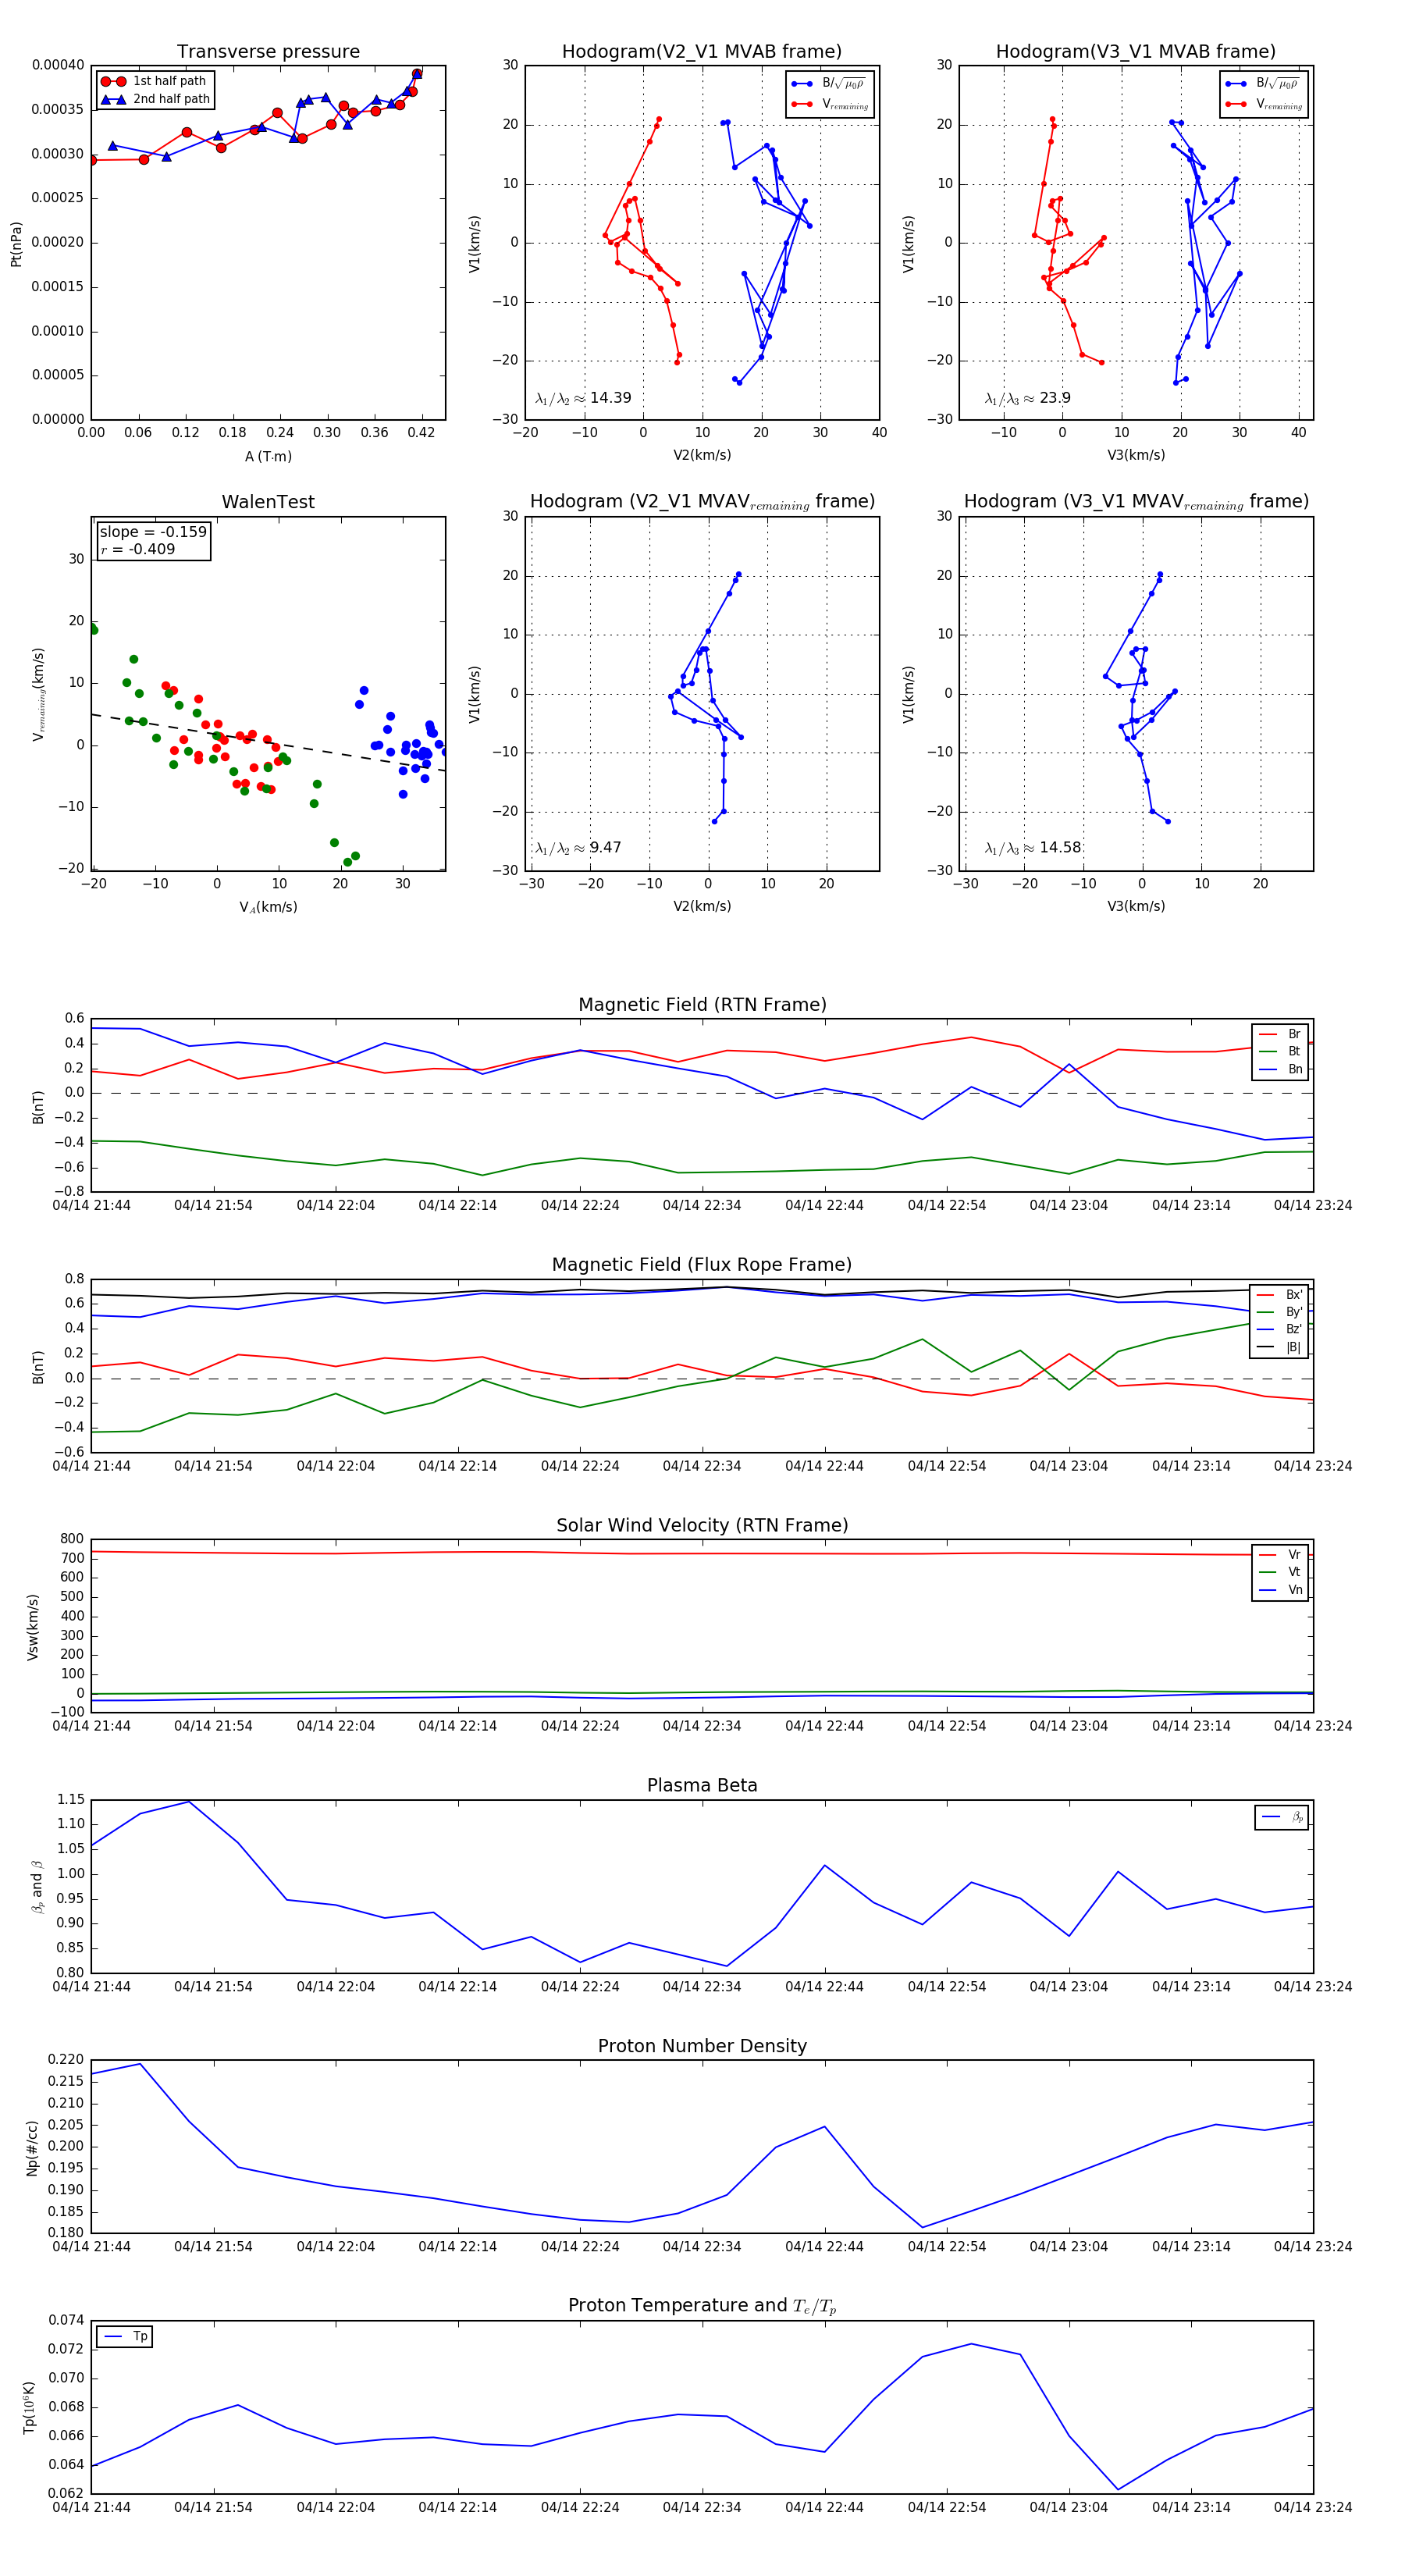Click 'Vr' legend entry in velocity plot
Screen dimensions: 1405x2576
(1280, 1555)
